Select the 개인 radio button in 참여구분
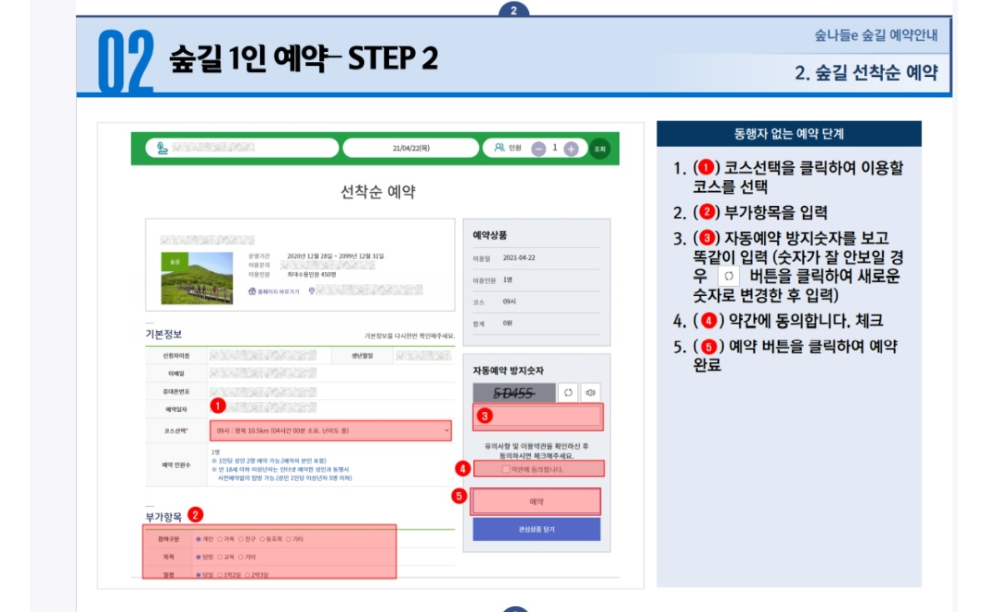The image size is (988, 612). point(198,540)
